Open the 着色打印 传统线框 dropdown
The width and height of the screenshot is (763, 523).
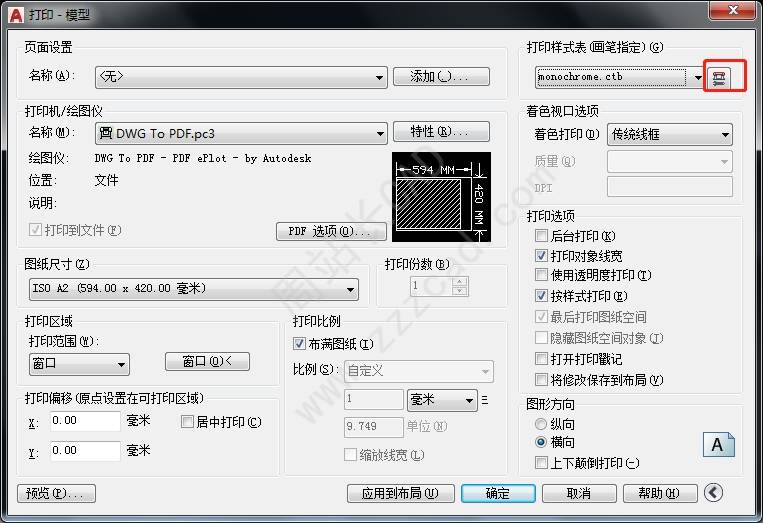[x=670, y=134]
